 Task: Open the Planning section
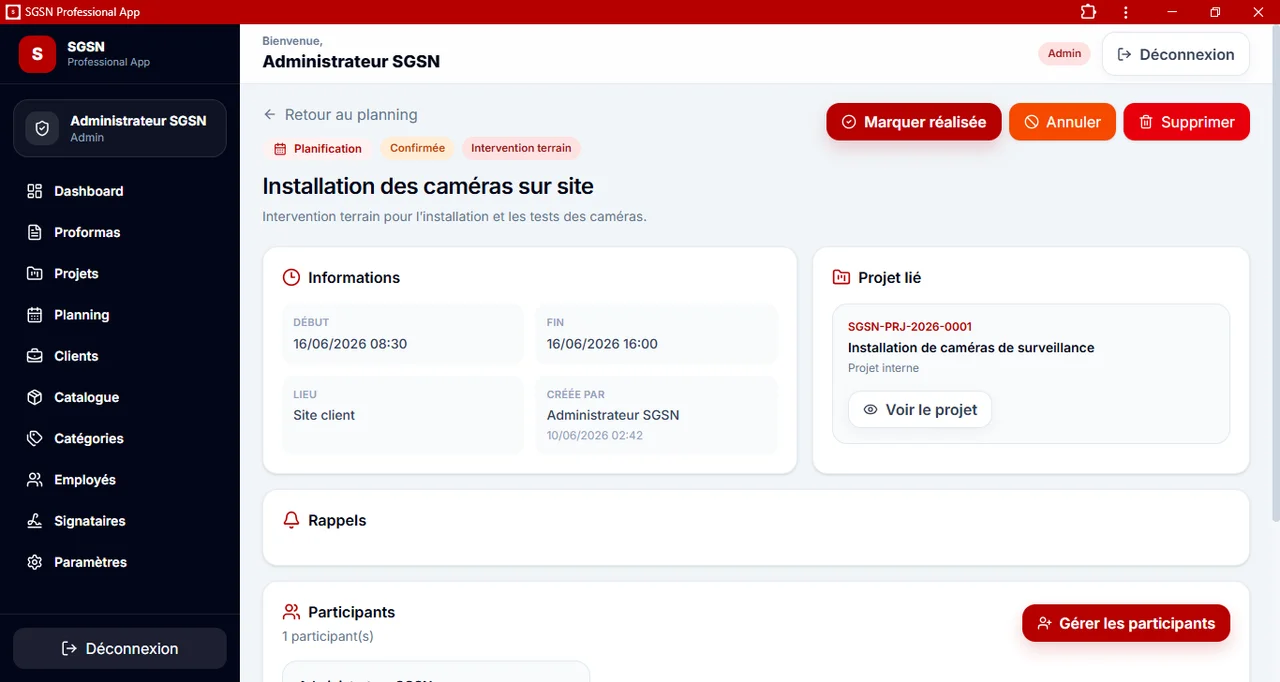pyautogui.click(x=120, y=315)
